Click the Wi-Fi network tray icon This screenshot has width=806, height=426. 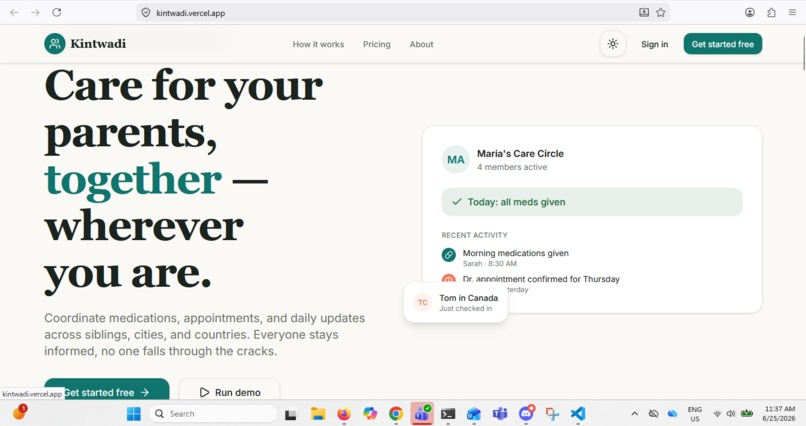(x=717, y=414)
